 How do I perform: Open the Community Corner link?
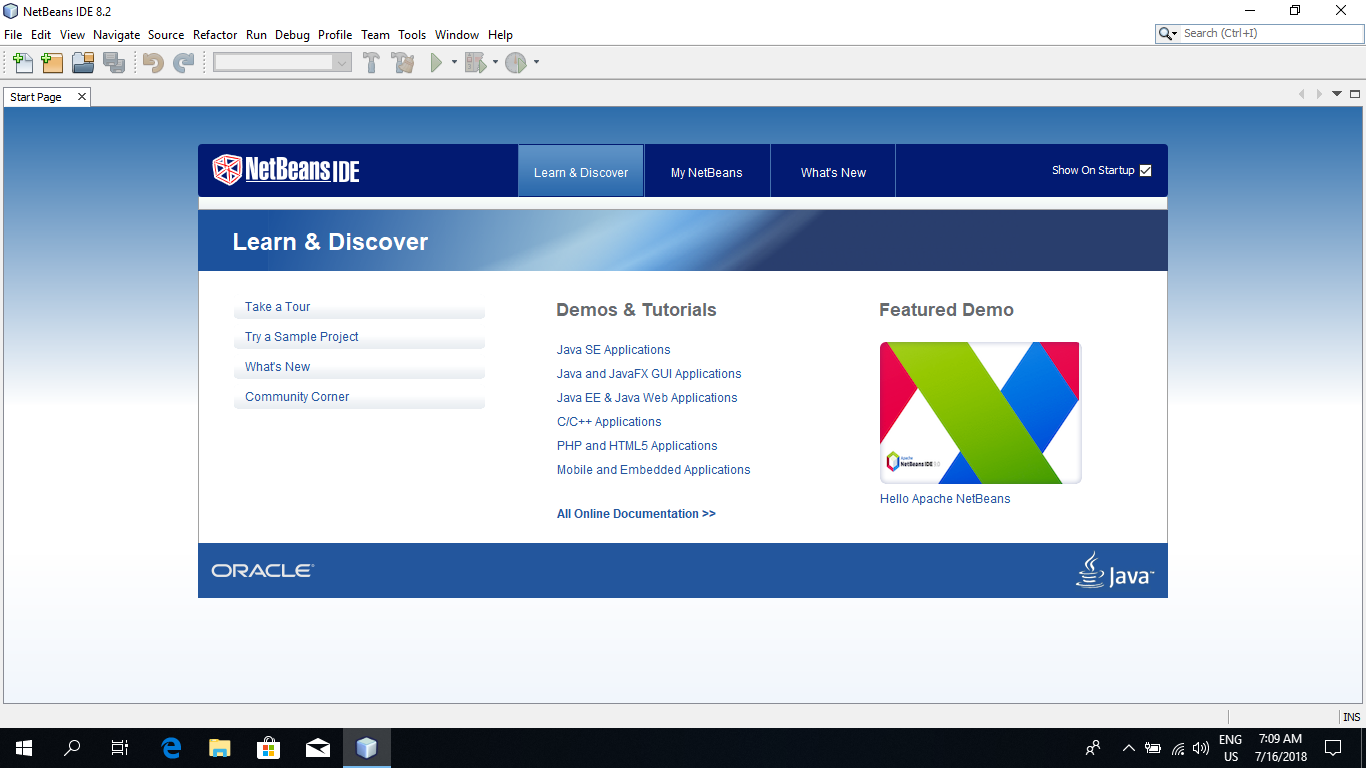297,397
